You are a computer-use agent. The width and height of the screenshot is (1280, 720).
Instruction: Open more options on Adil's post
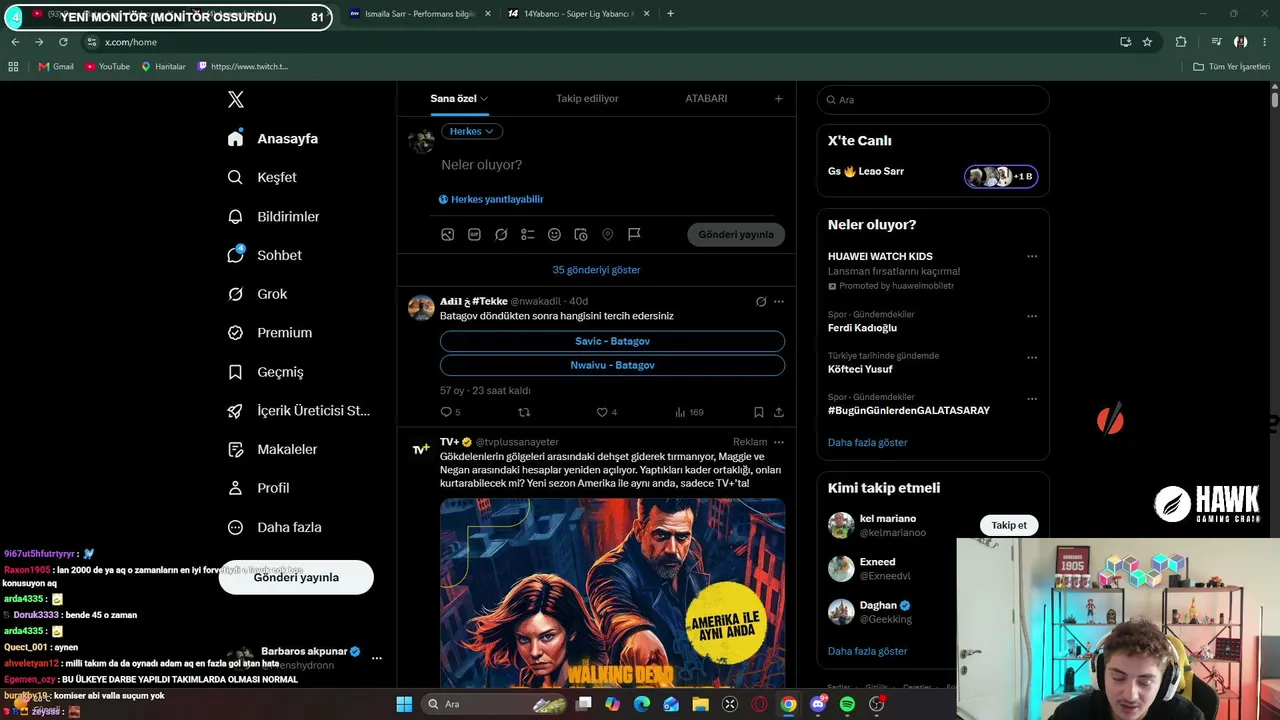(x=779, y=301)
